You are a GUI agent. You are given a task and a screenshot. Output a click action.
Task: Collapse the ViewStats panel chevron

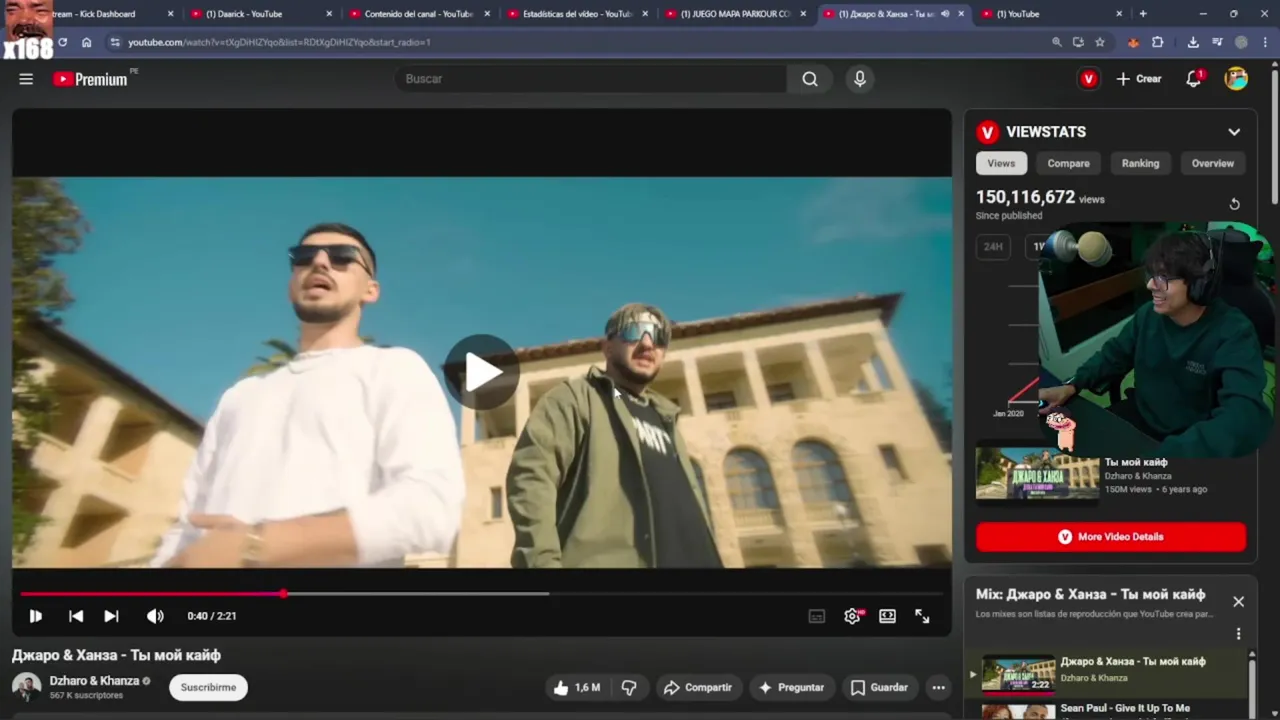1234,132
